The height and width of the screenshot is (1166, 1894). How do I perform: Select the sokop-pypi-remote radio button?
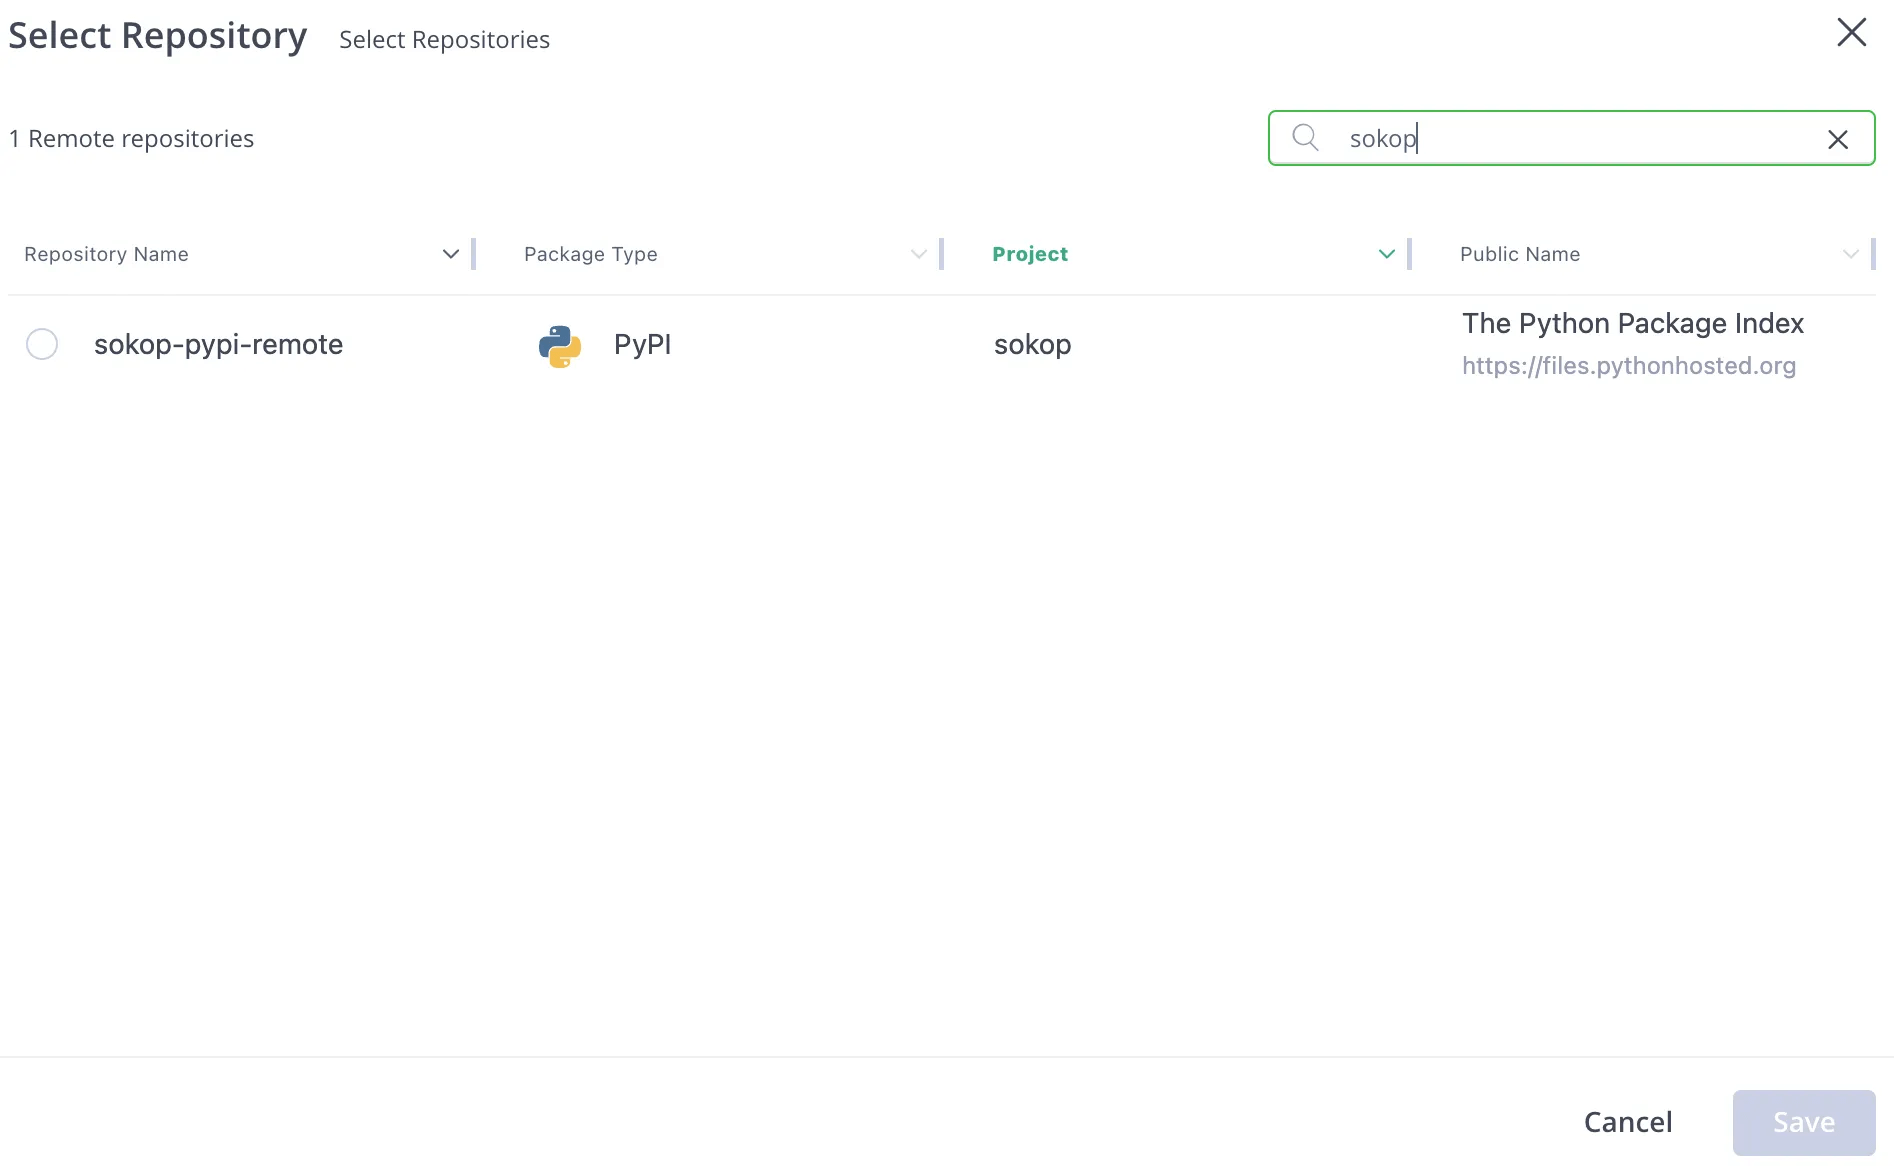(x=42, y=345)
